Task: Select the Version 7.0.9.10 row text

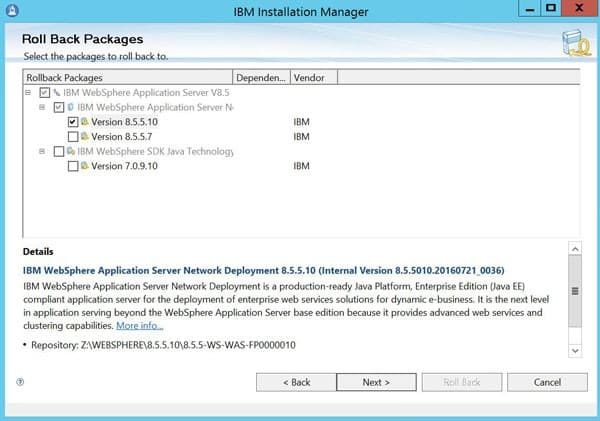Action: tap(124, 166)
